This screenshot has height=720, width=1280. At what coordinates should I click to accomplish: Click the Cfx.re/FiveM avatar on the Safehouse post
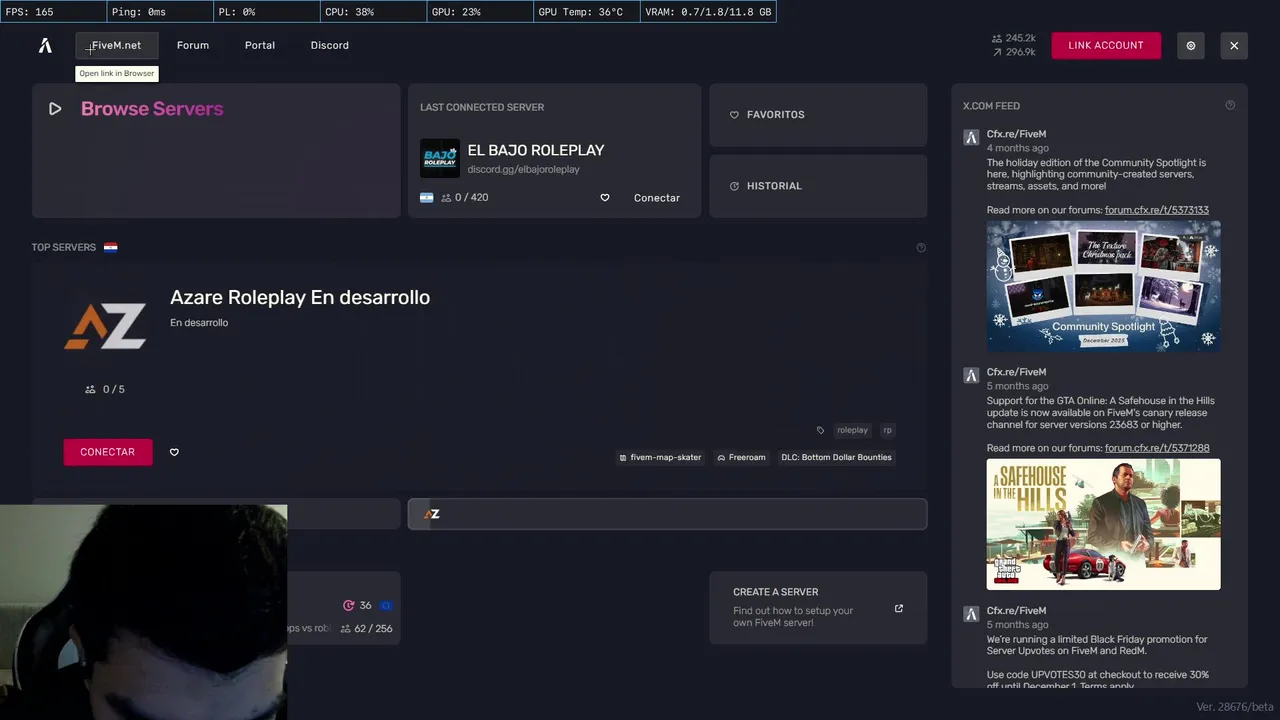click(x=971, y=375)
